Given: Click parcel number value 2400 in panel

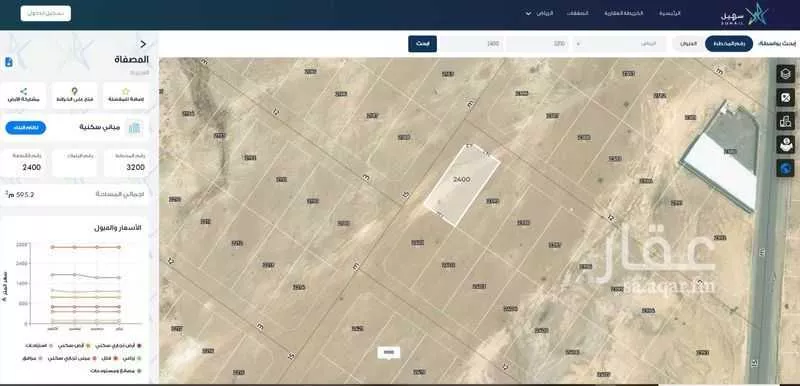Looking at the screenshot, I should point(32,167).
